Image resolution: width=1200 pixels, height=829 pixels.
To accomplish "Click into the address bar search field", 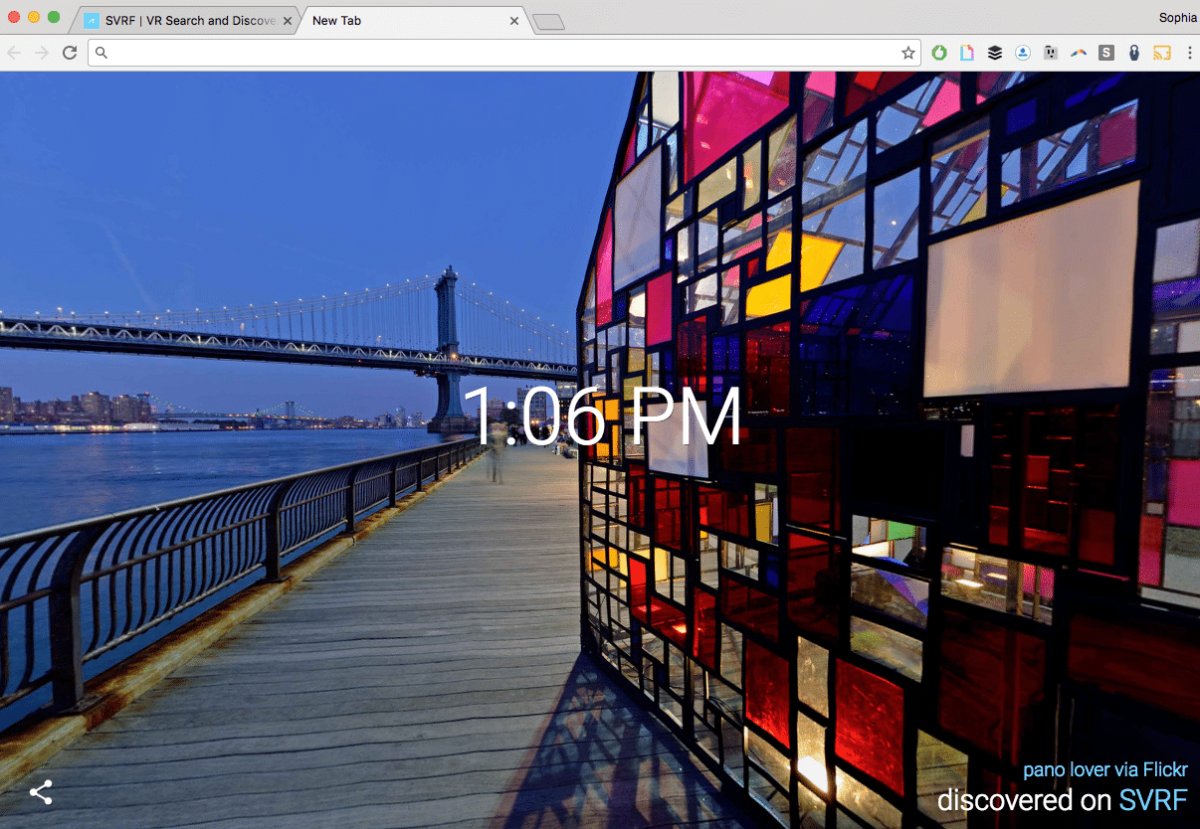I will 500,53.
